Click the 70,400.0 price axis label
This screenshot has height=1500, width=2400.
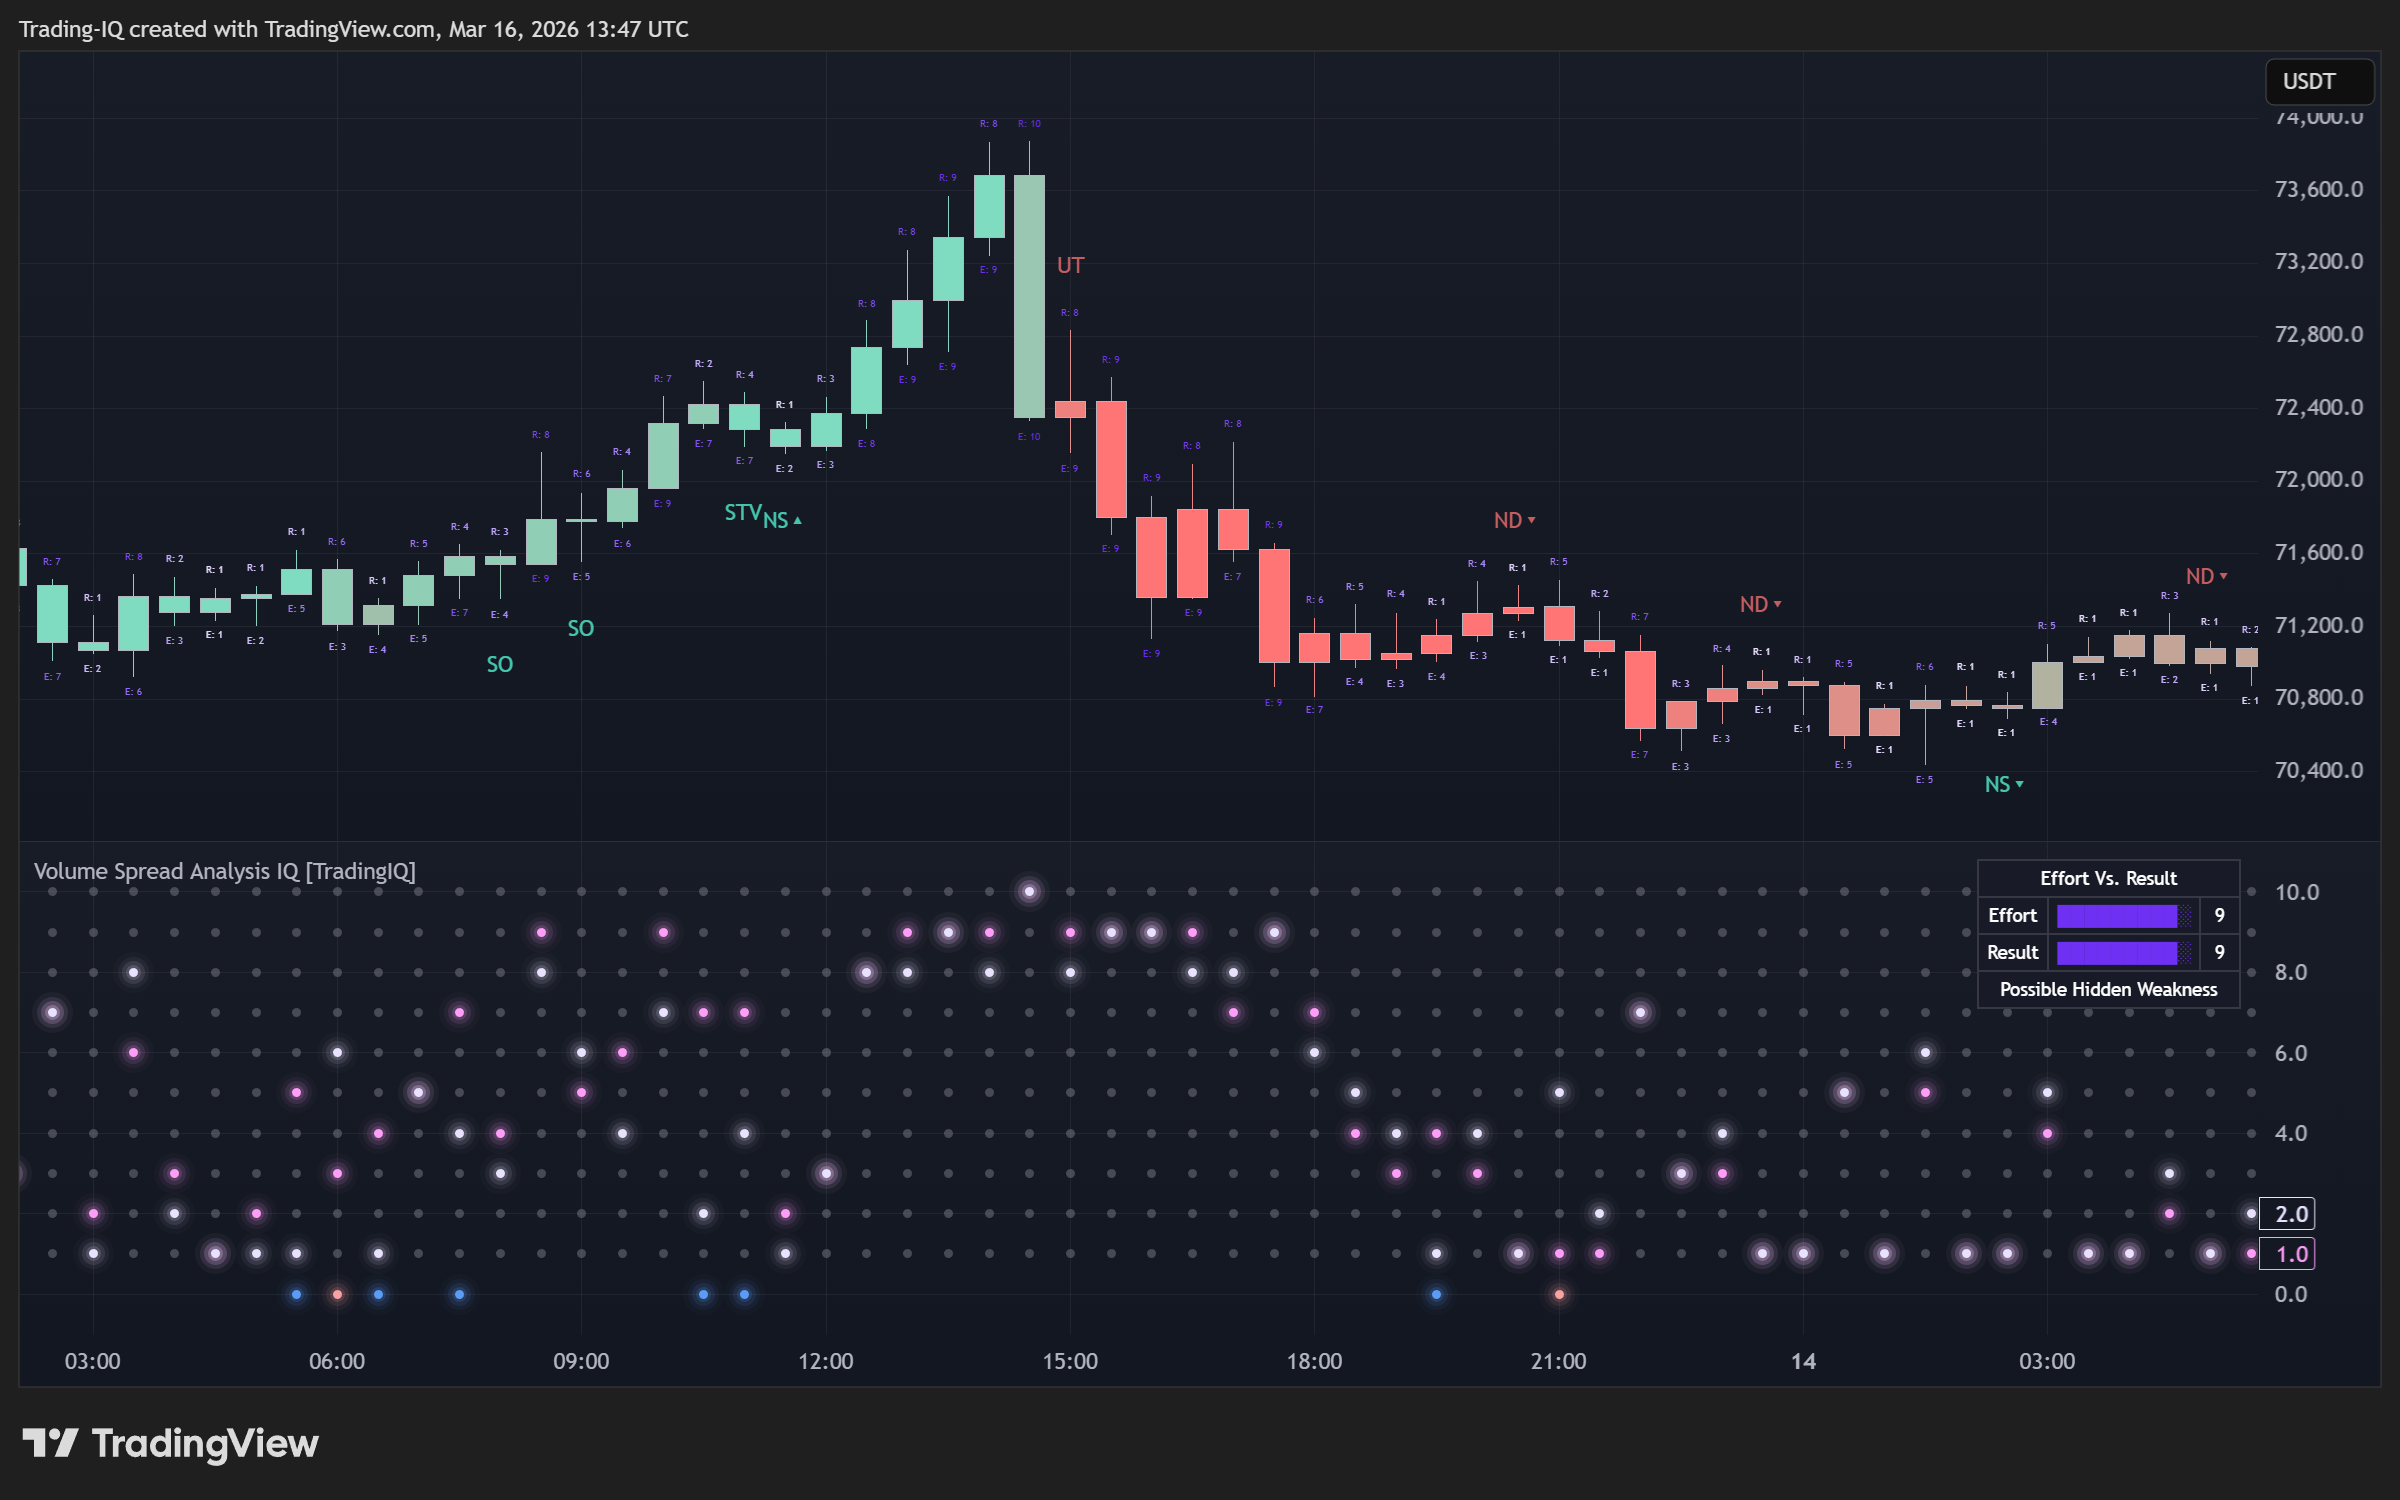click(x=2318, y=770)
